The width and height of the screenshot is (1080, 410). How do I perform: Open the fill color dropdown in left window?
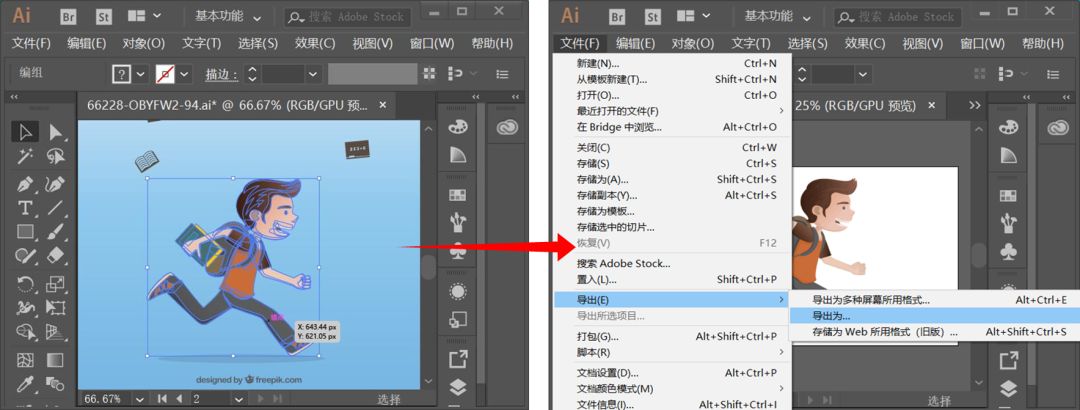coord(141,74)
